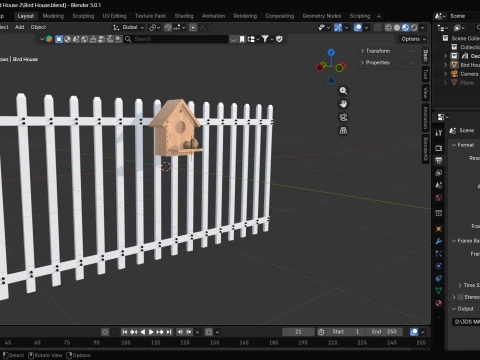Zoom the 3D viewport with magnifier icon

(343, 91)
